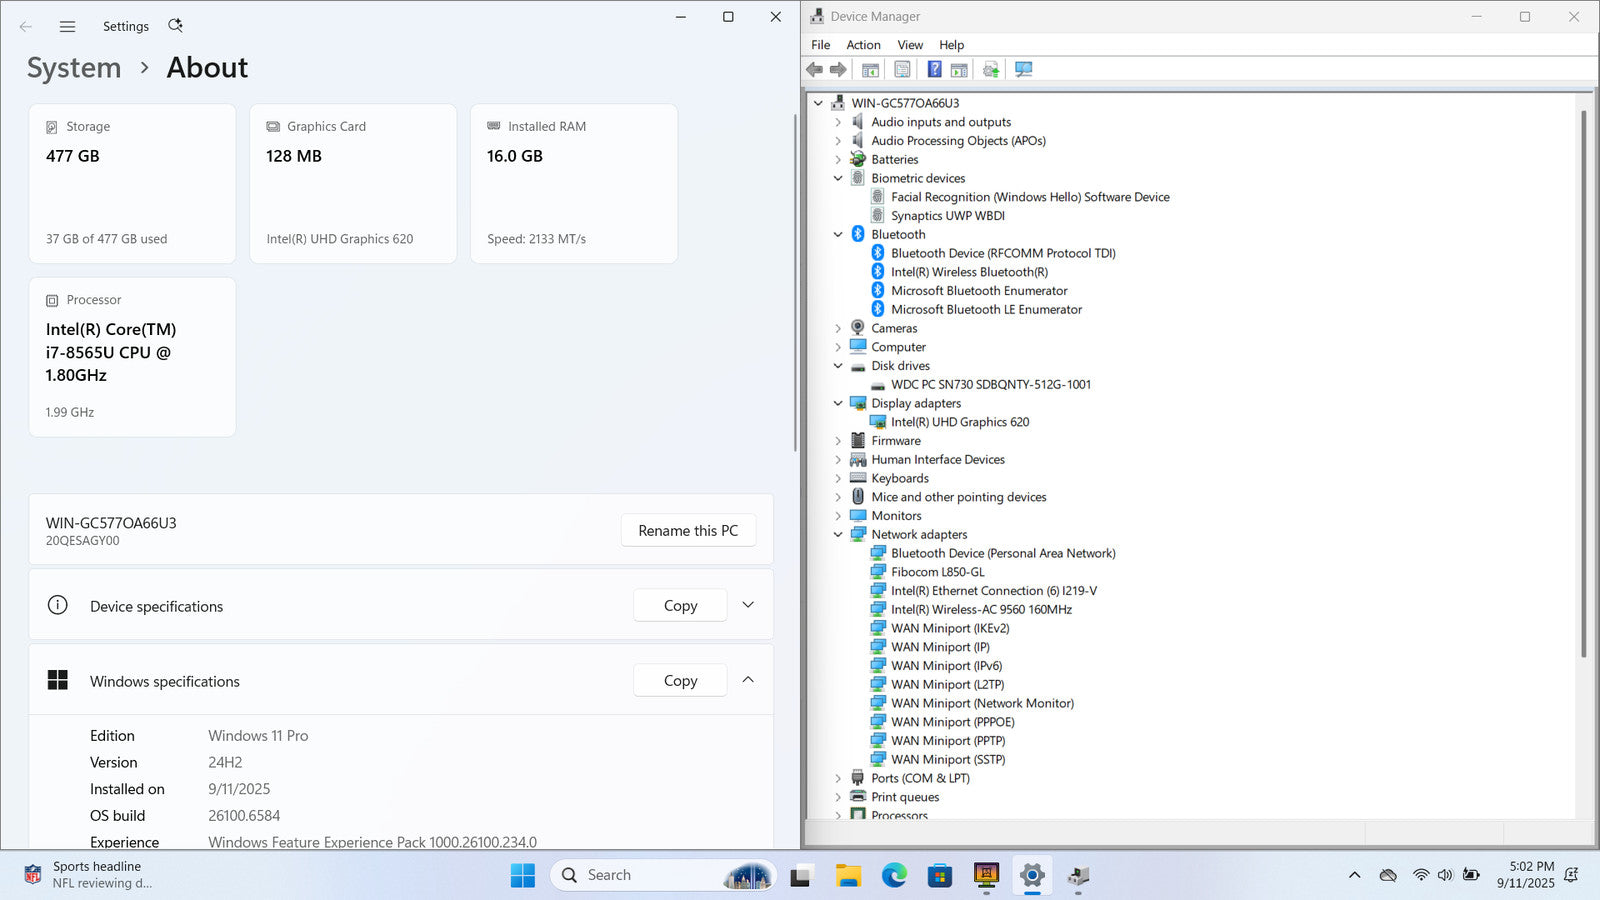Expand Audio inputs and outputs node
The height and width of the screenshot is (900, 1600).
(838, 122)
